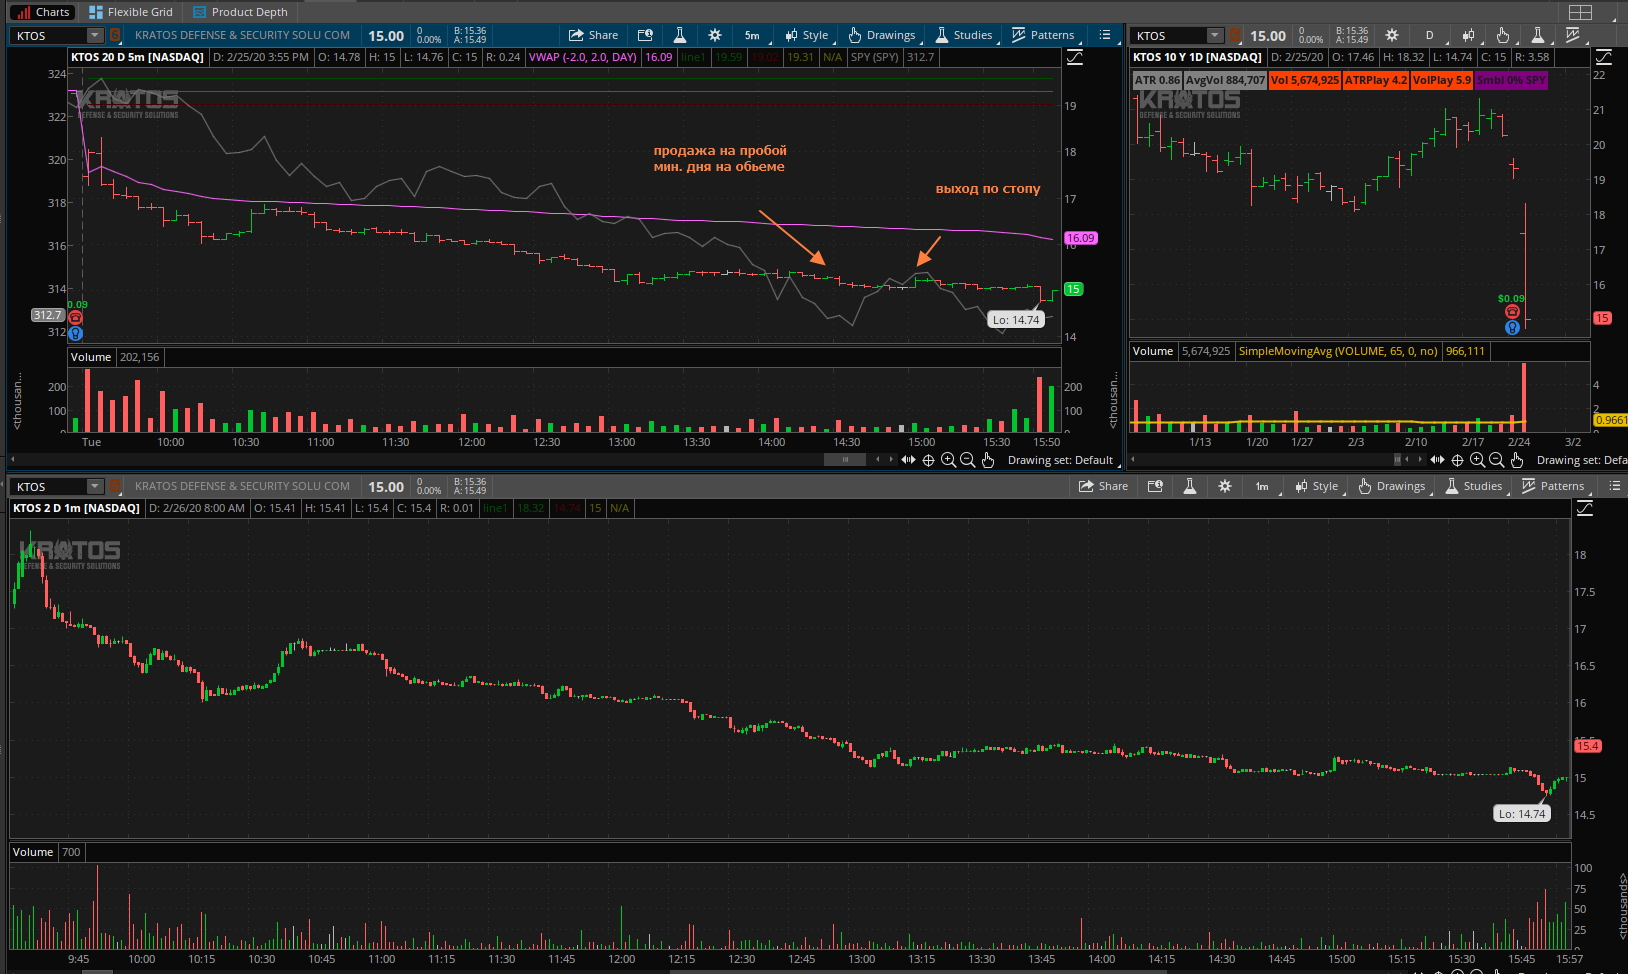This screenshot has width=1628, height=974.
Task: Click the symbol field in the 5m chart
Action: pos(49,35)
